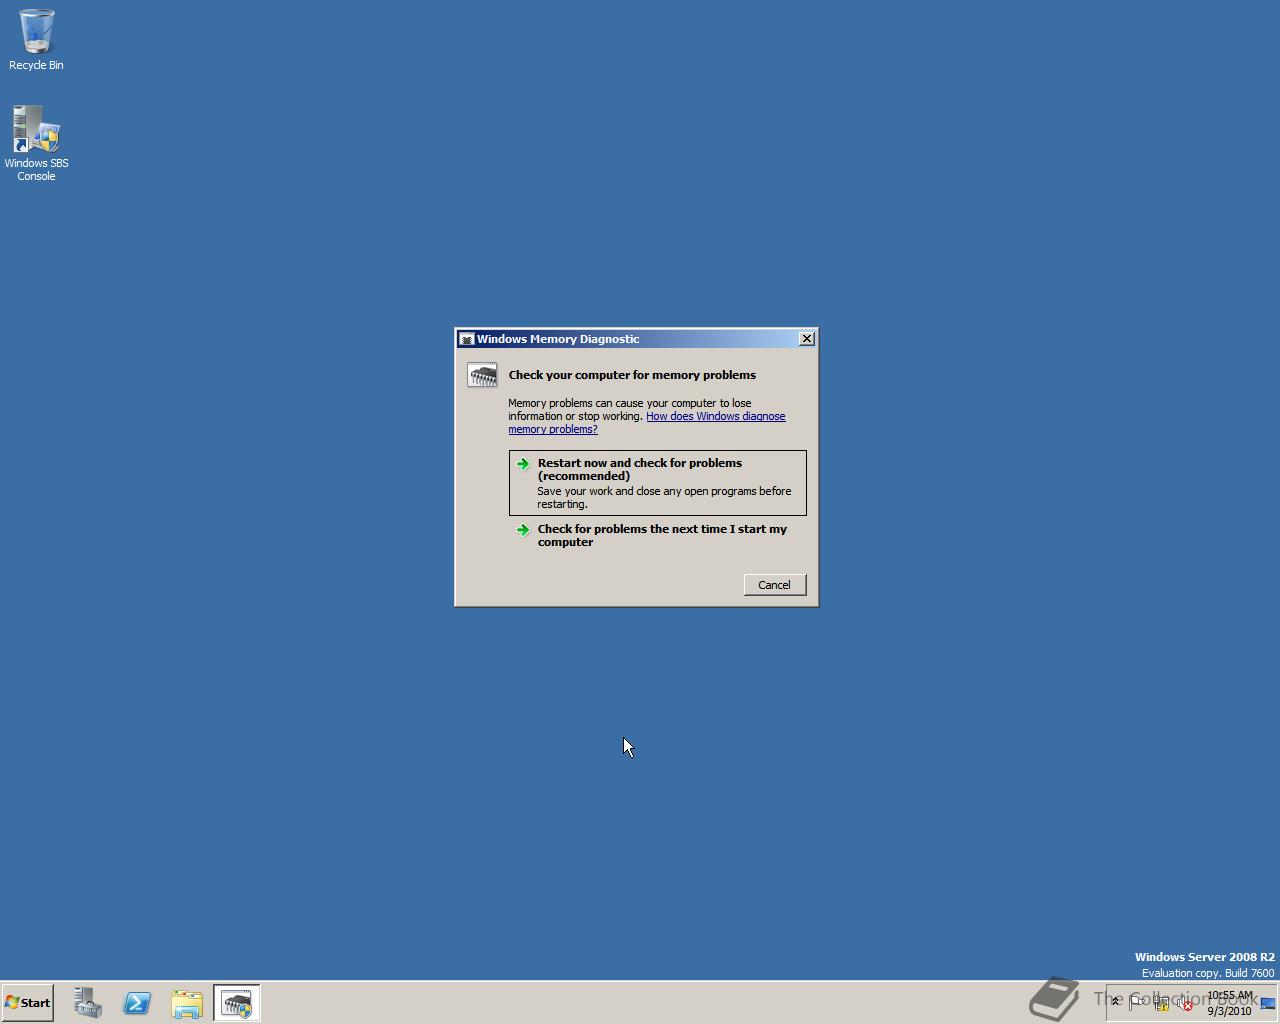Image resolution: width=1280 pixels, height=1024 pixels.
Task: Click the green arrow beside Check for problems next time
Action: (x=523, y=530)
